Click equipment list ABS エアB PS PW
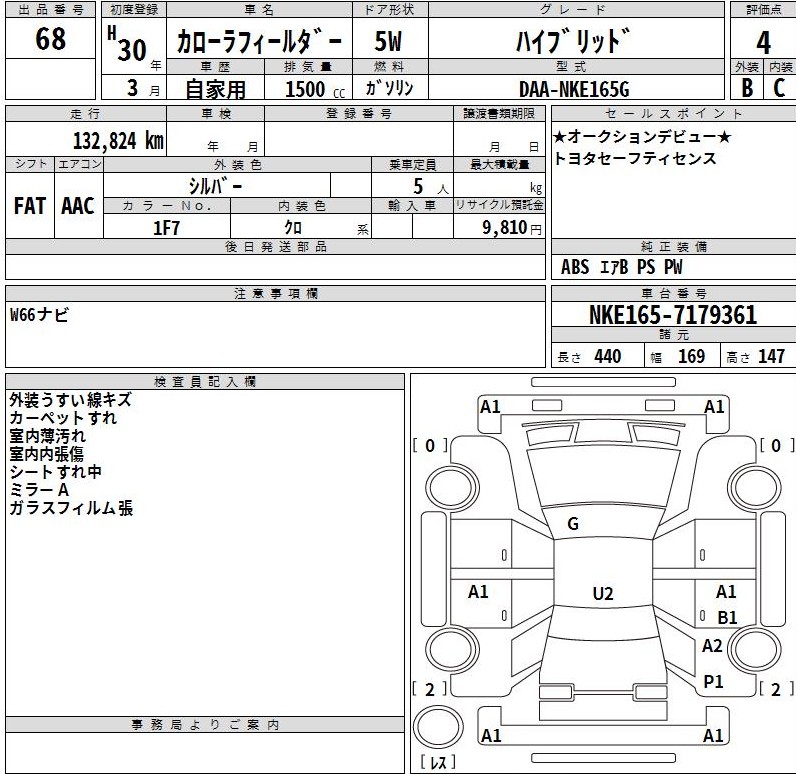Screen dimensions: 796x774 click(621, 267)
